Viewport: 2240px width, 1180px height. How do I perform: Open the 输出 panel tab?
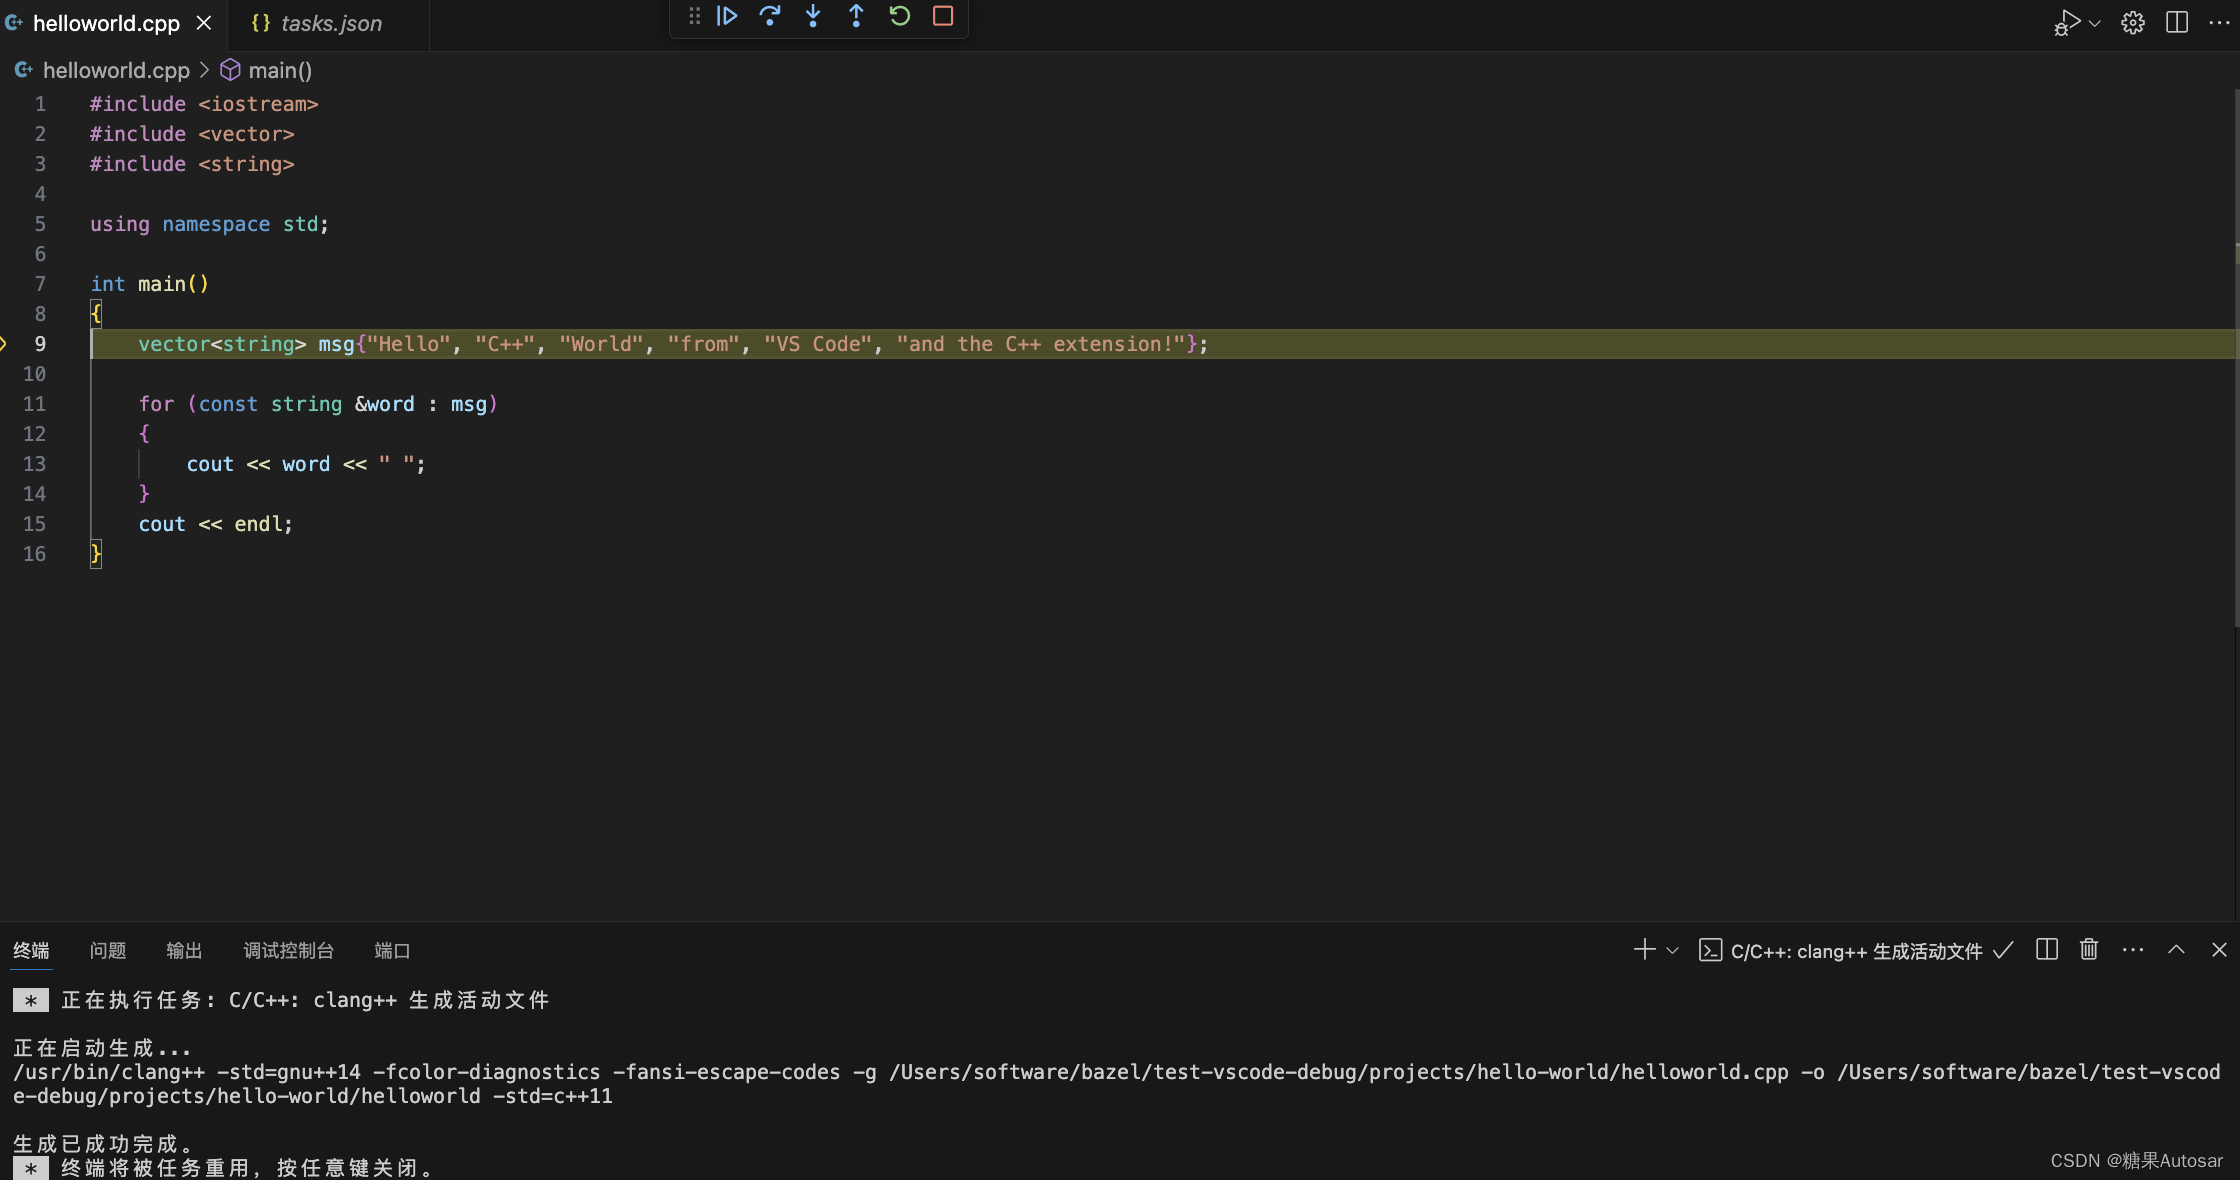coord(184,950)
